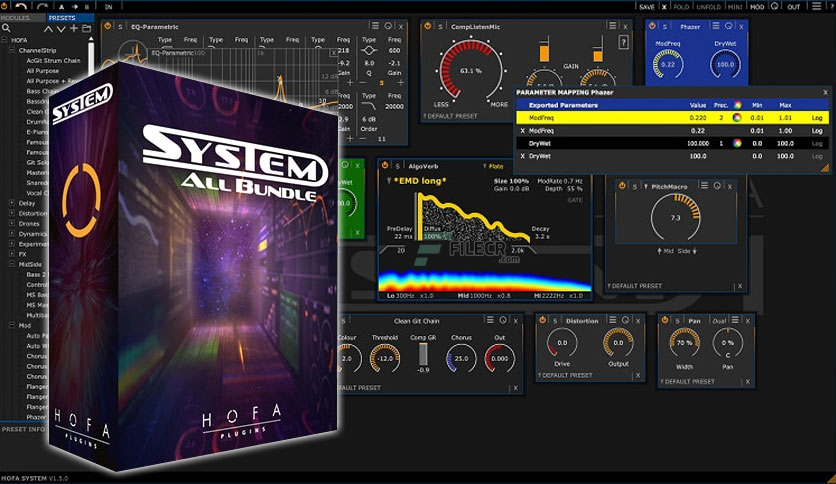Click EQ-Parametric module knob mapping icon
836x484 pixels.
click(x=388, y=26)
